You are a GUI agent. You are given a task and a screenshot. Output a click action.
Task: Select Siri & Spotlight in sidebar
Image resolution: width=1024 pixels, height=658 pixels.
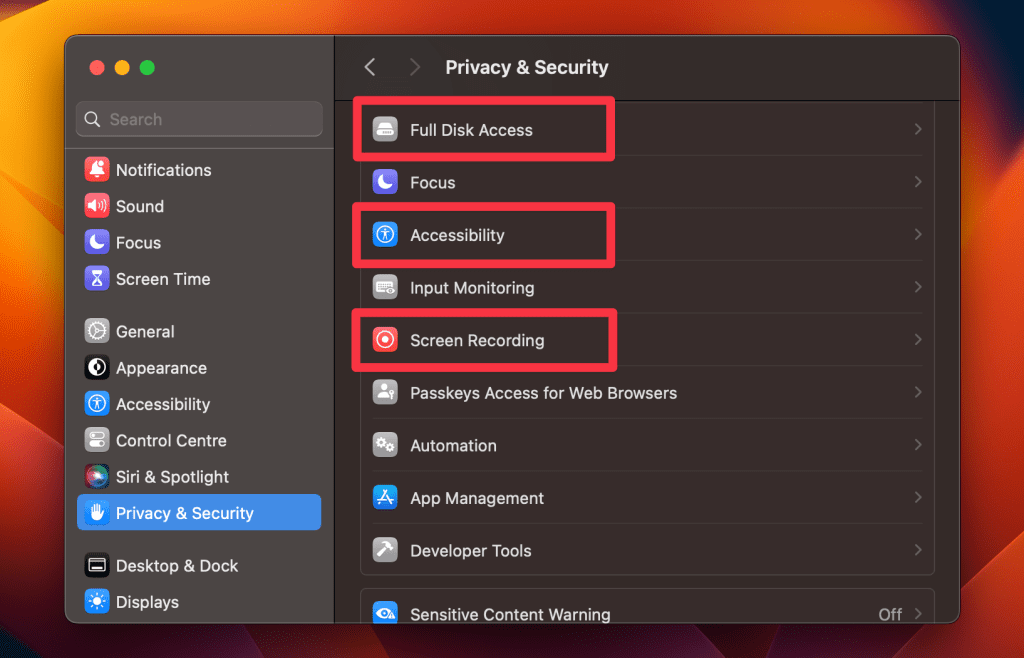click(x=172, y=477)
